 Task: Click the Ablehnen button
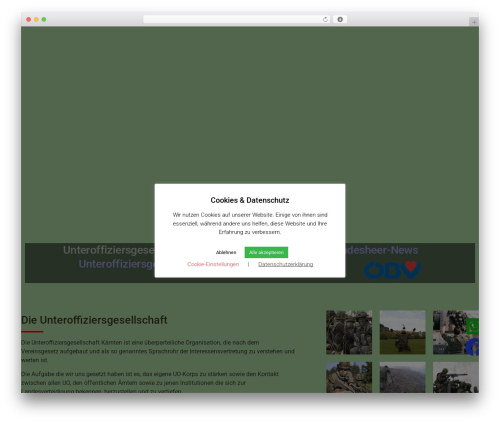[x=226, y=252]
